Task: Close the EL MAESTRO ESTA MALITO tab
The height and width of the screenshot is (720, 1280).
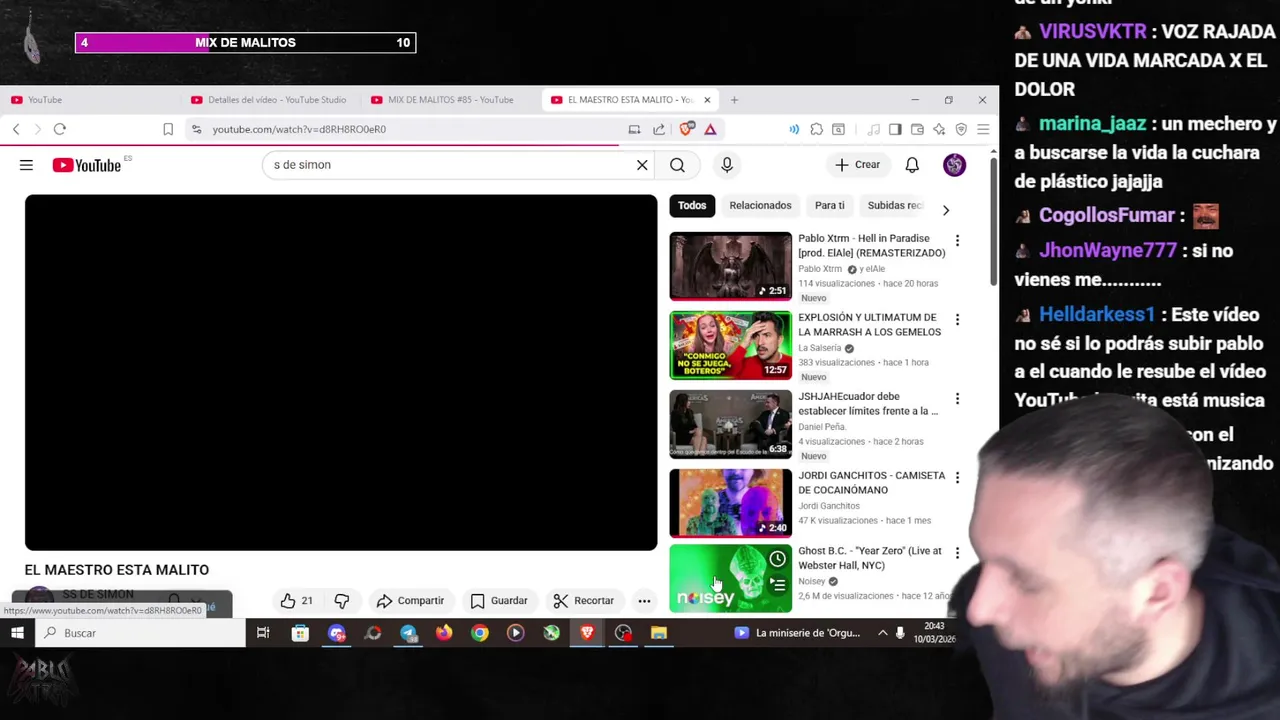Action: pyautogui.click(x=707, y=100)
